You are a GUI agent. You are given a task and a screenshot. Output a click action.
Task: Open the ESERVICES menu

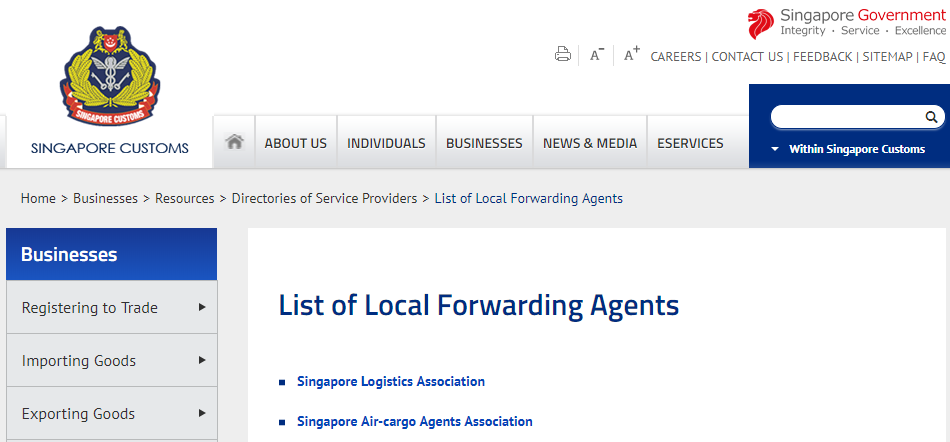pyautogui.click(x=690, y=143)
